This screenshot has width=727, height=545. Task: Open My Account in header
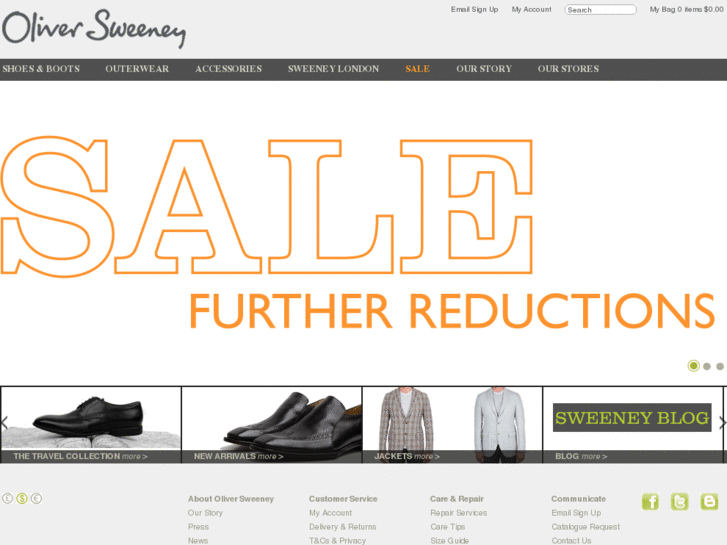tap(531, 9)
